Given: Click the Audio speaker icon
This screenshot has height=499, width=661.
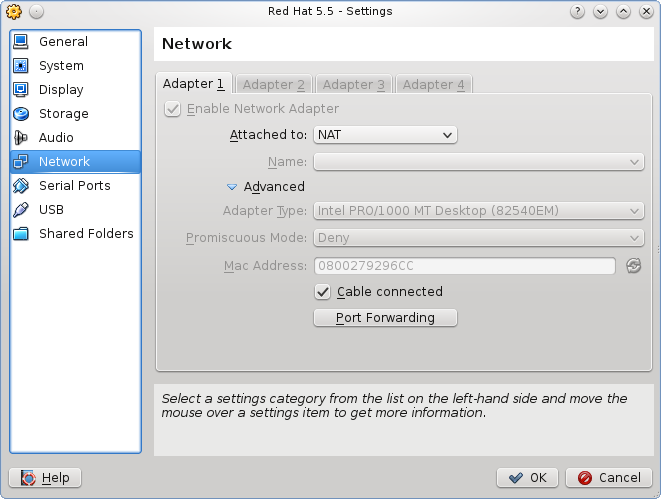Looking at the screenshot, I should coord(21,137).
